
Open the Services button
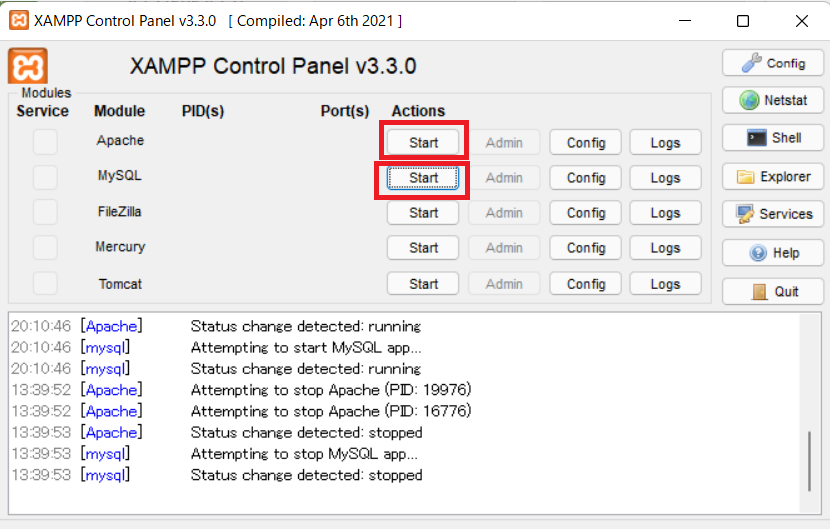773,214
